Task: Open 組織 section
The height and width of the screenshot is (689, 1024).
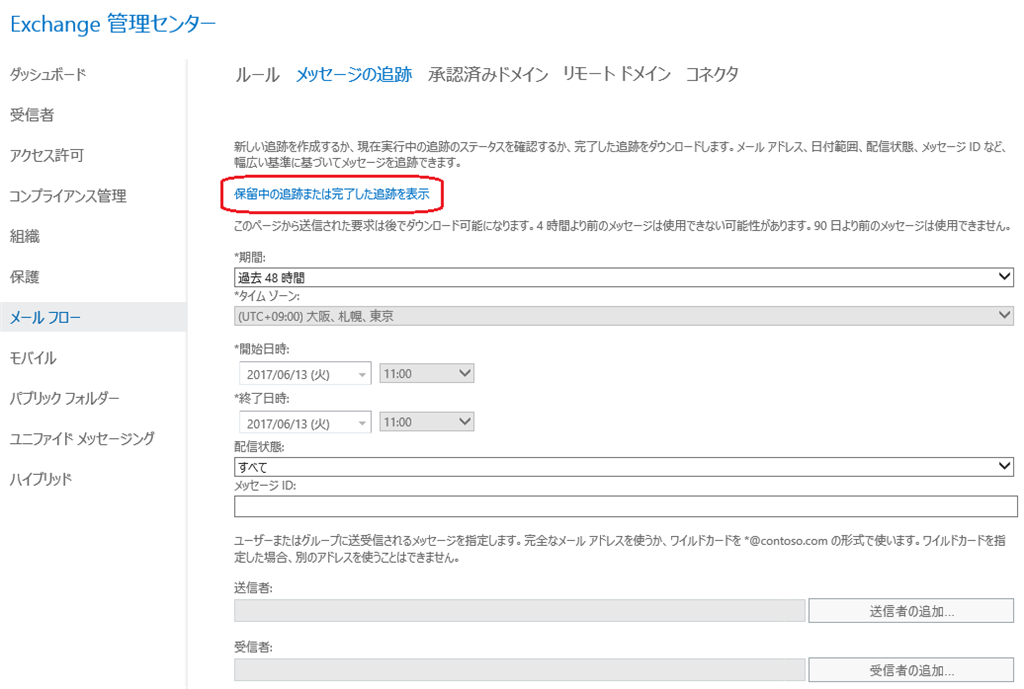Action: 25,236
